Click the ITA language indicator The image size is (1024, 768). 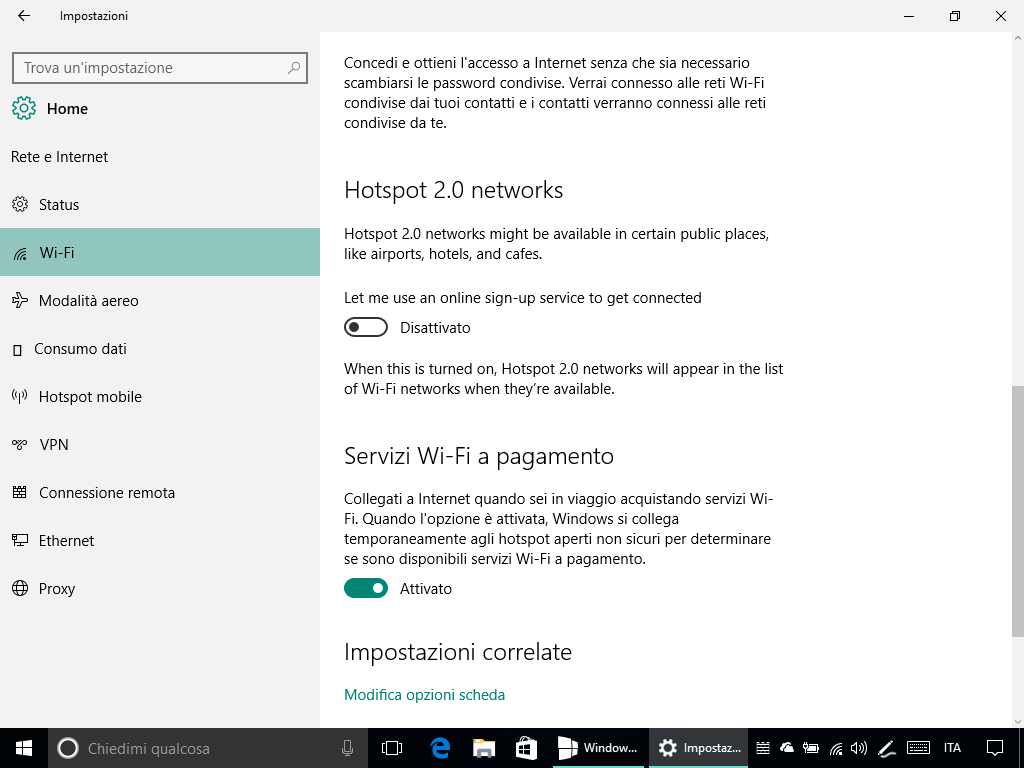[x=952, y=748]
